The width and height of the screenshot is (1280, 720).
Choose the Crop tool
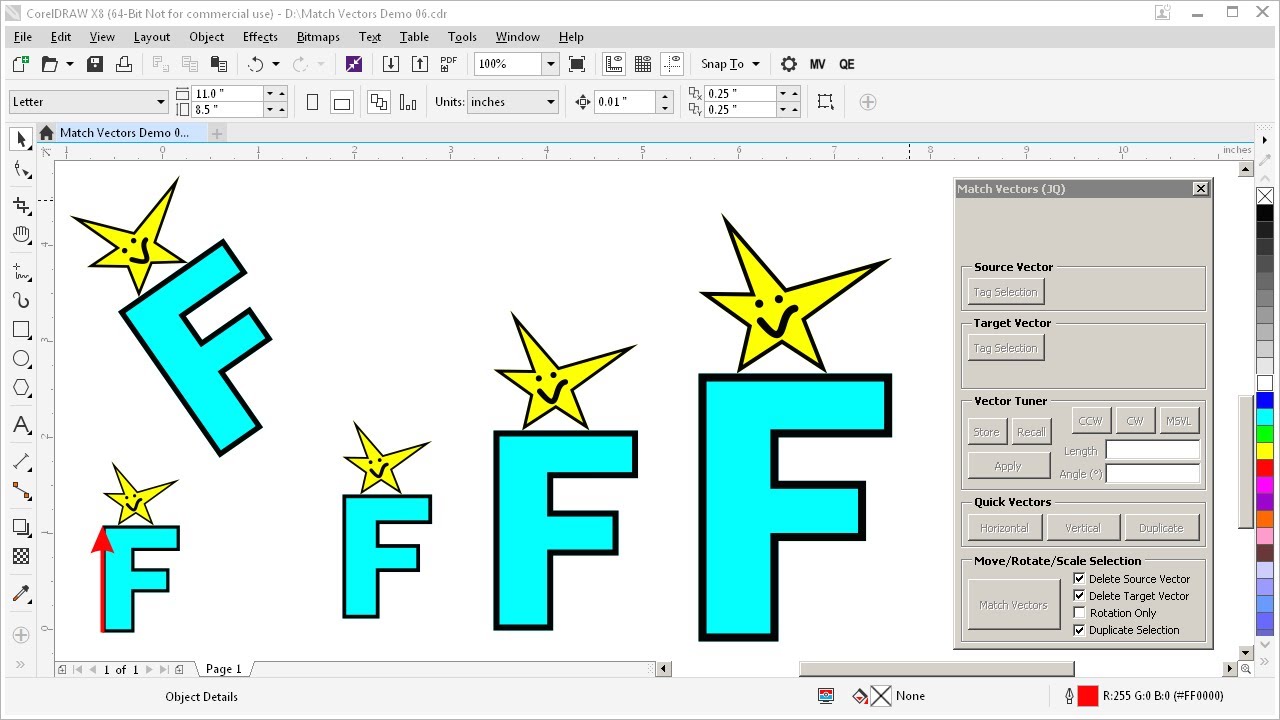coord(21,205)
